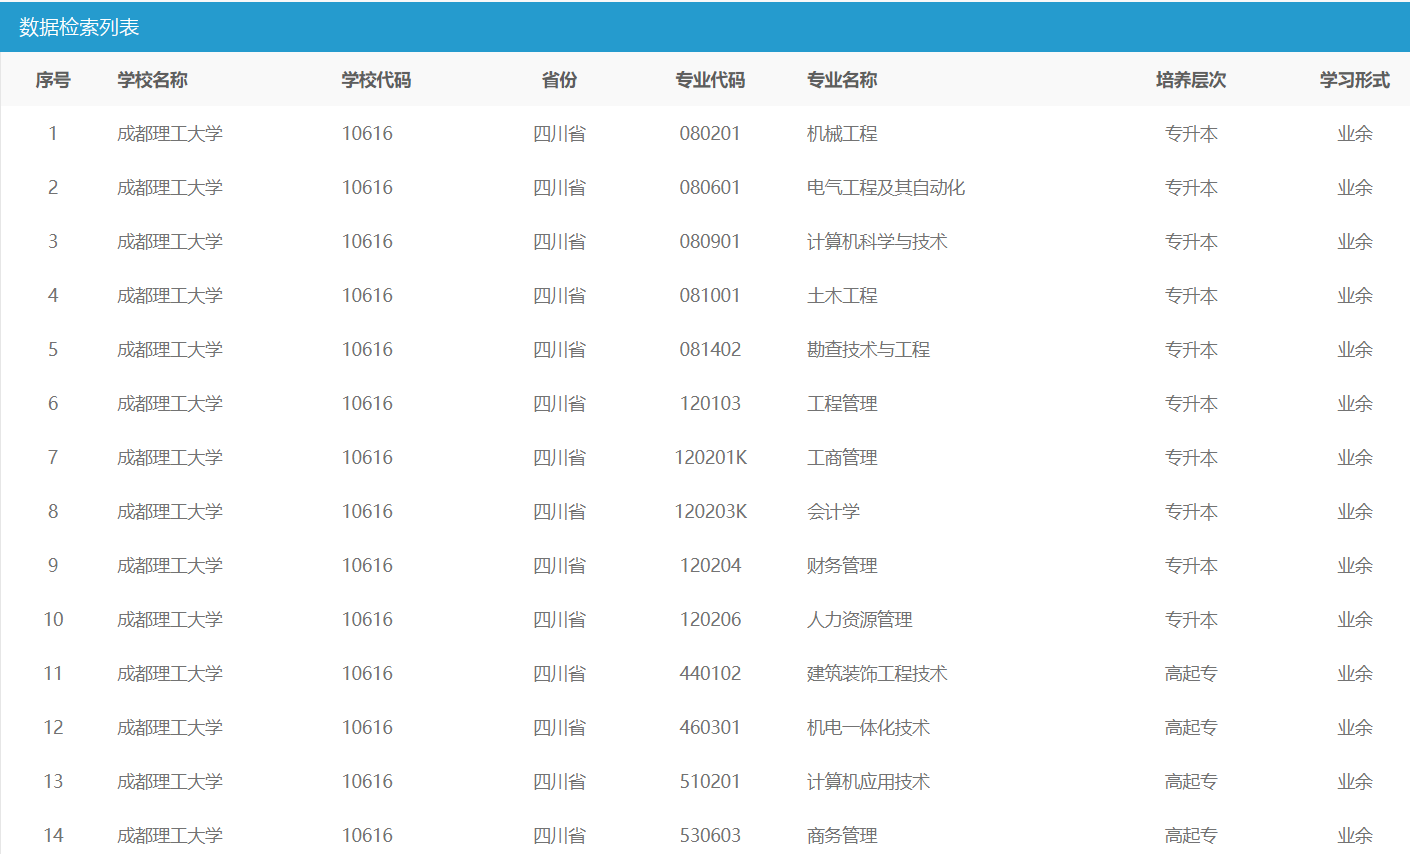Click major code 510201
Image resolution: width=1410 pixels, height=854 pixels.
click(x=710, y=782)
